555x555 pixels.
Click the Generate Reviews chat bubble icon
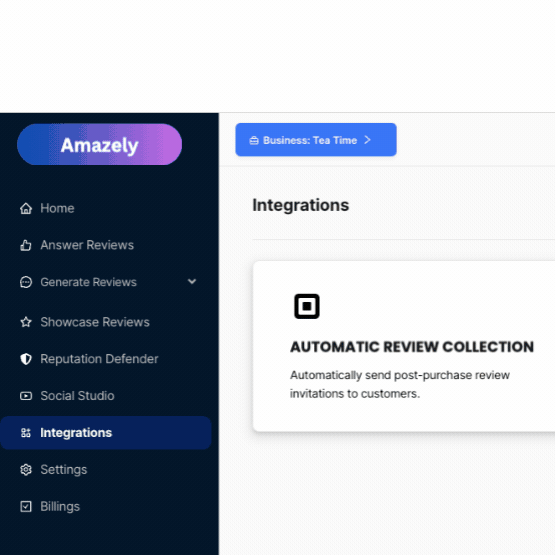coord(26,282)
